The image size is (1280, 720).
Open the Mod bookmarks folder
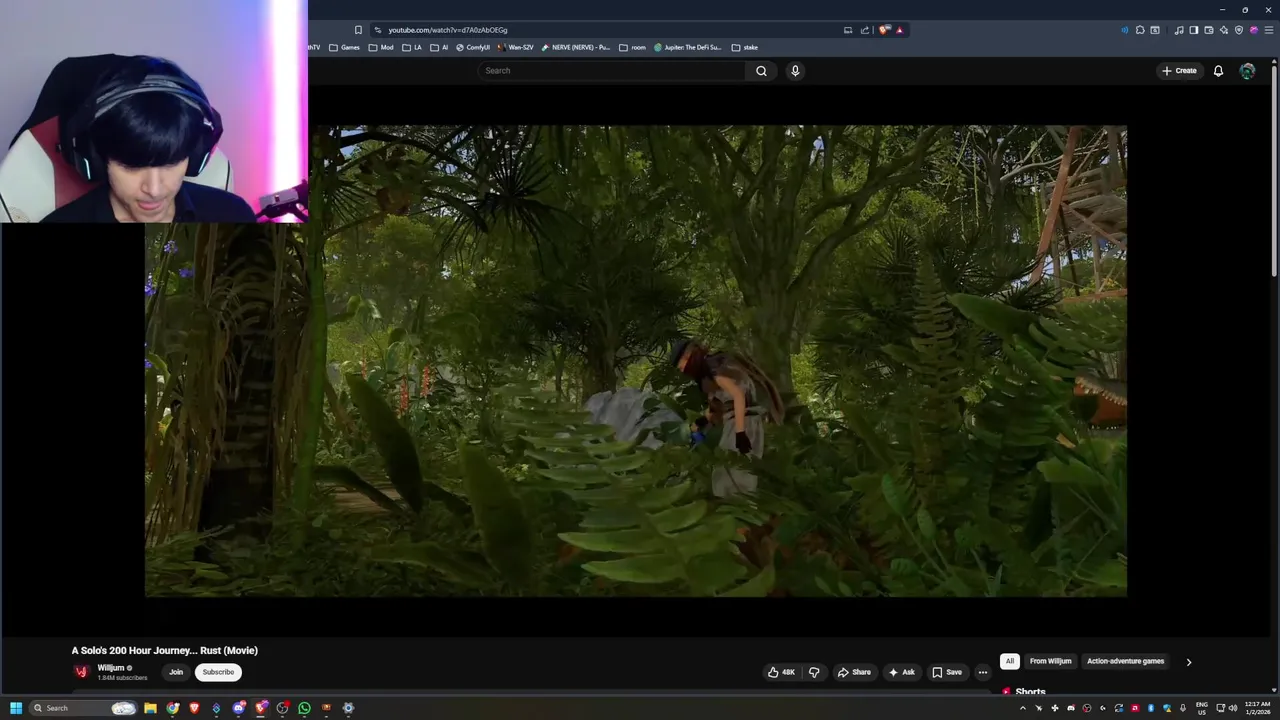(x=381, y=47)
